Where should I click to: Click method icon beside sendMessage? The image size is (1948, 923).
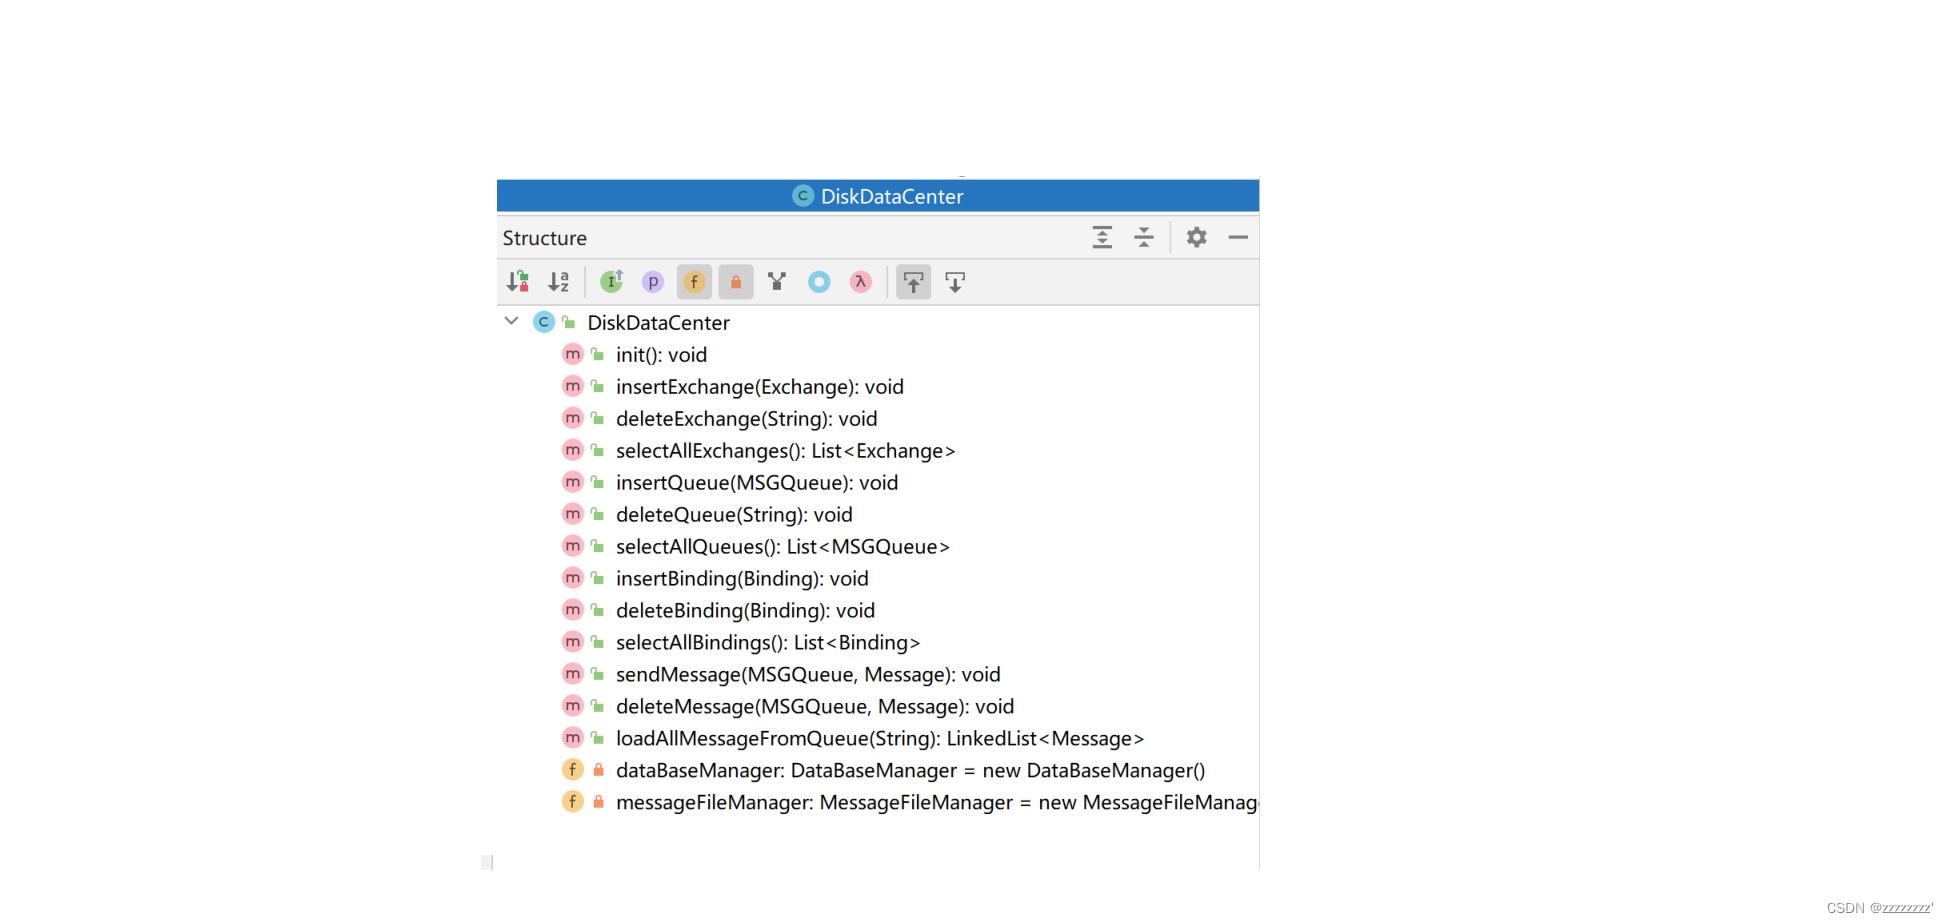coord(573,674)
